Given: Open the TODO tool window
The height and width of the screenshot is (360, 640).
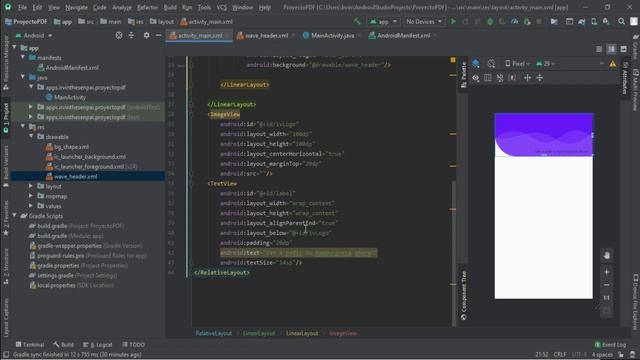Looking at the screenshot, I should tap(133, 344).
